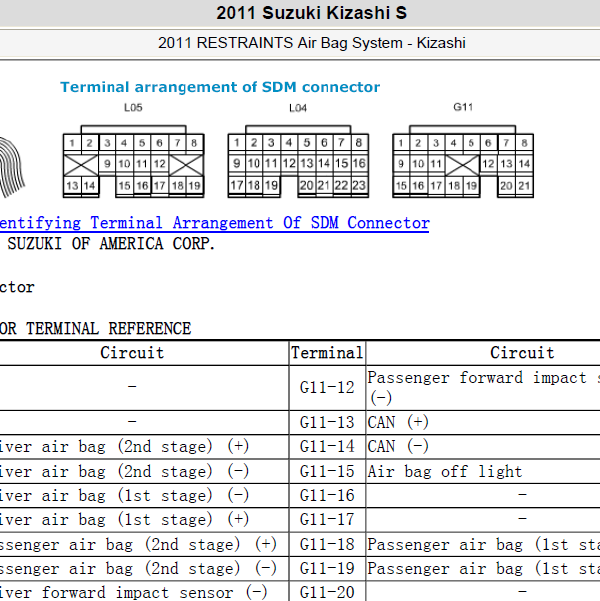
Task: Click the 'forward impact sensor (−)' cell beside G11-20
Action: tap(144, 591)
